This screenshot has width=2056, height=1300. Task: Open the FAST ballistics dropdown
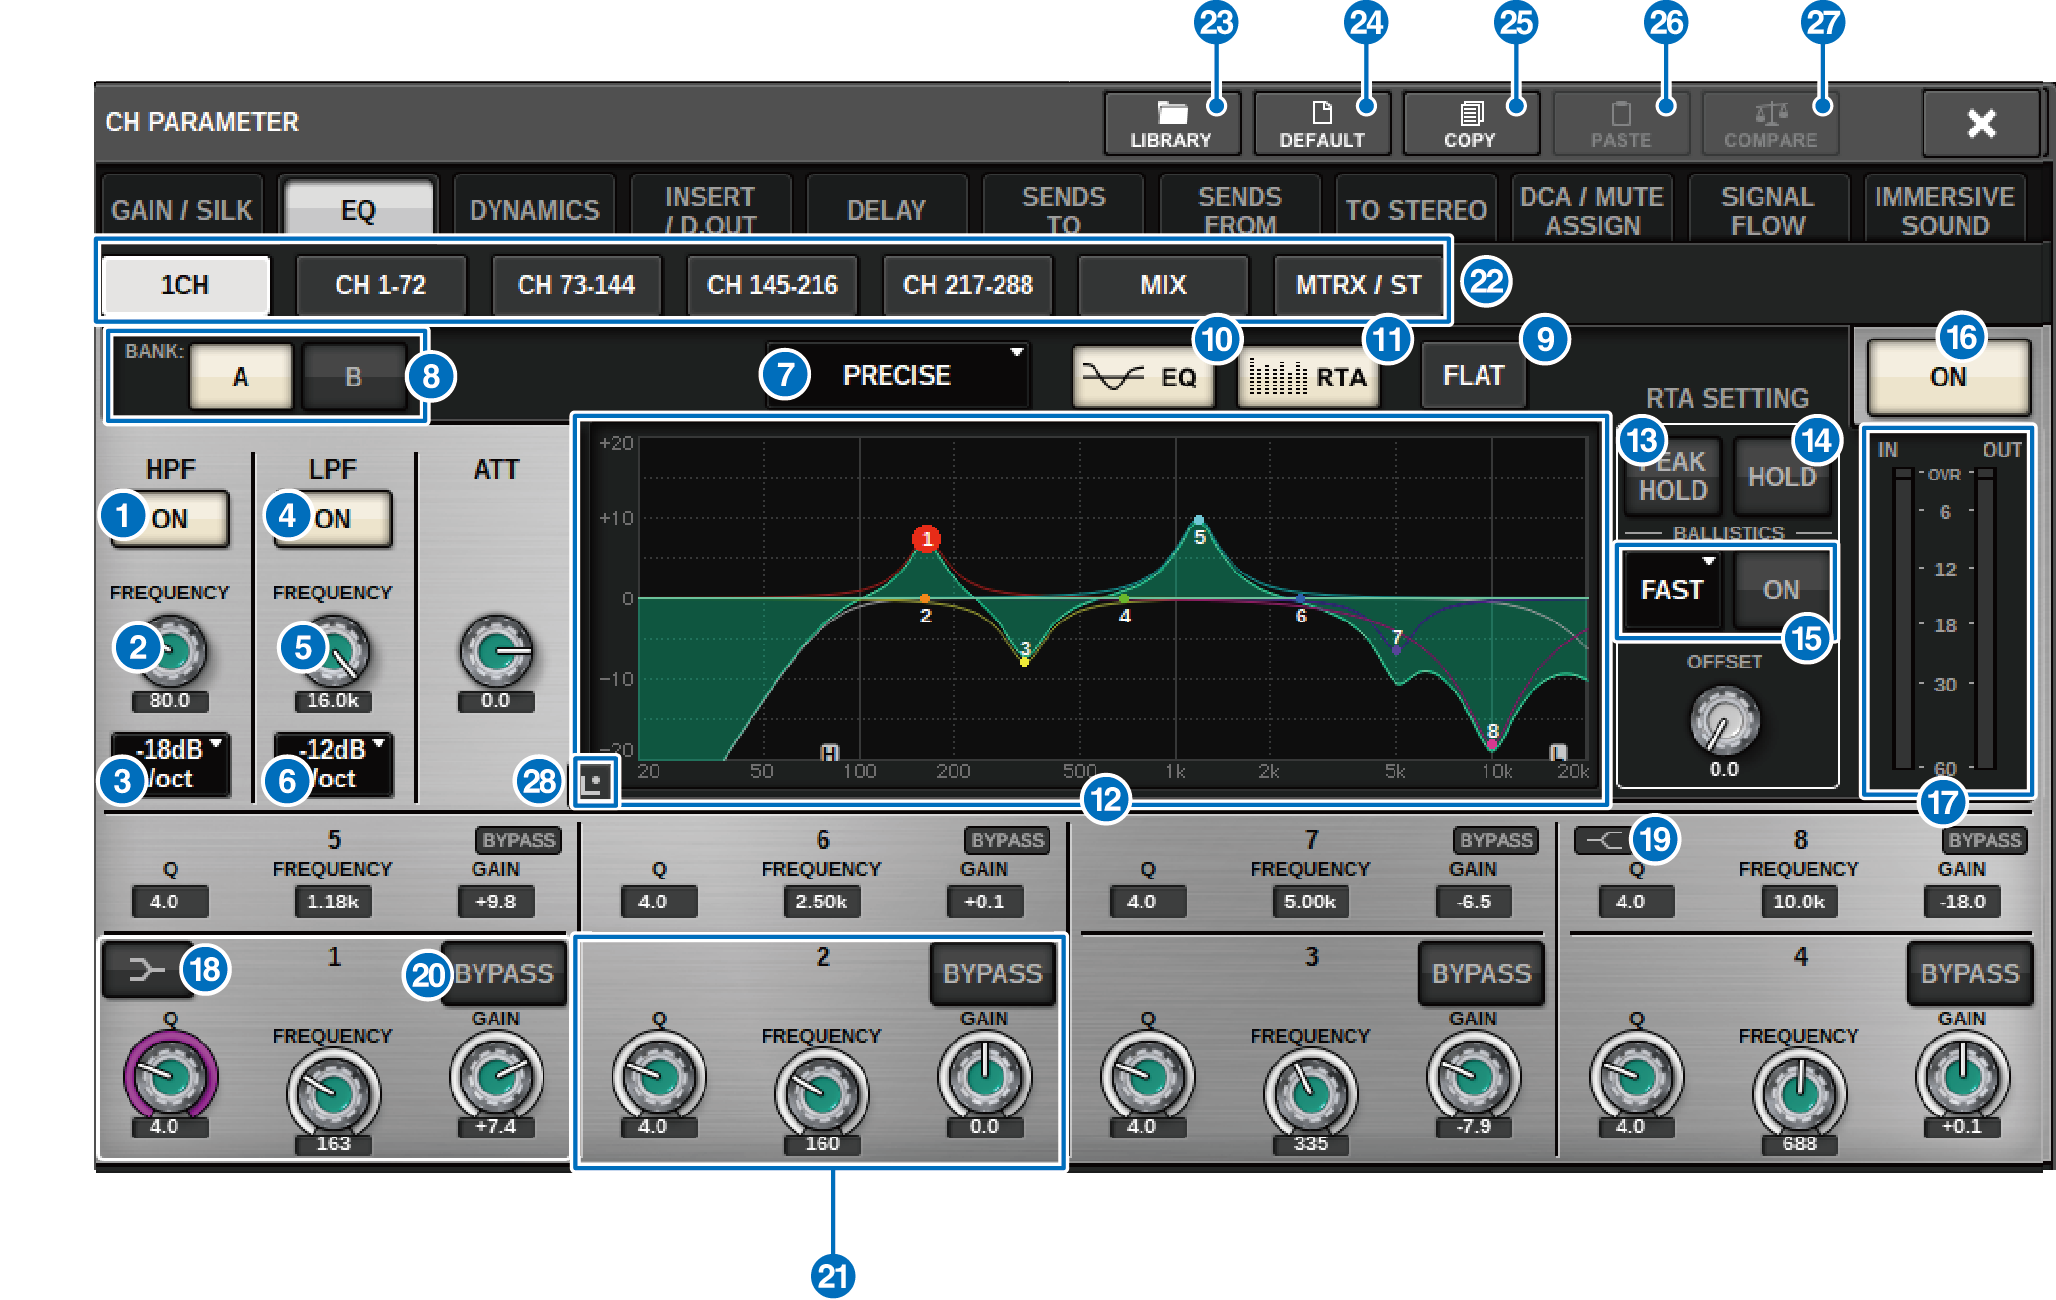[1671, 589]
